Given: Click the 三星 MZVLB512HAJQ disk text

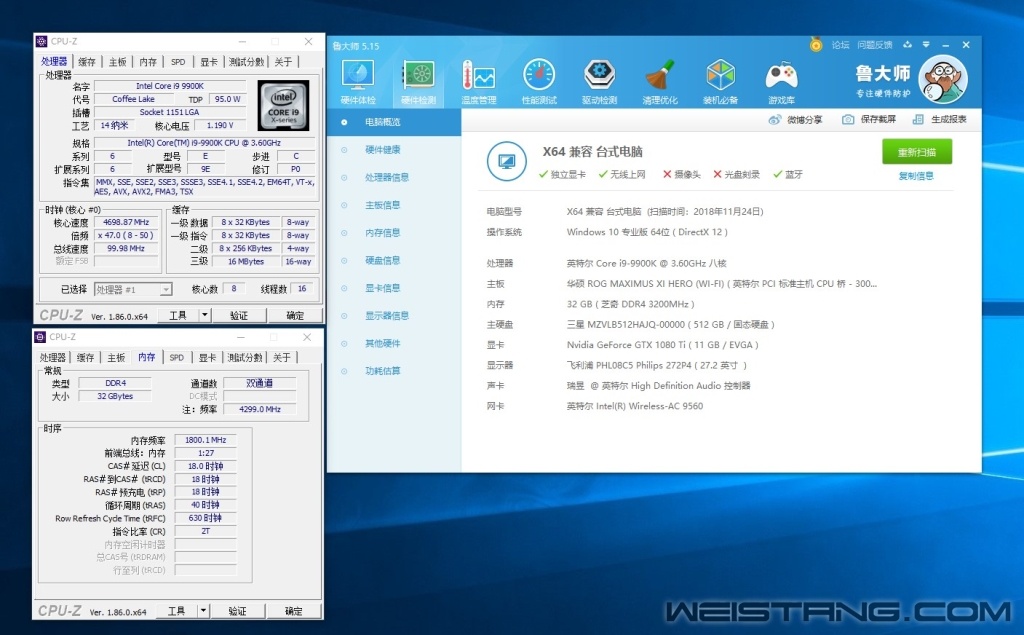Looking at the screenshot, I should (671, 325).
